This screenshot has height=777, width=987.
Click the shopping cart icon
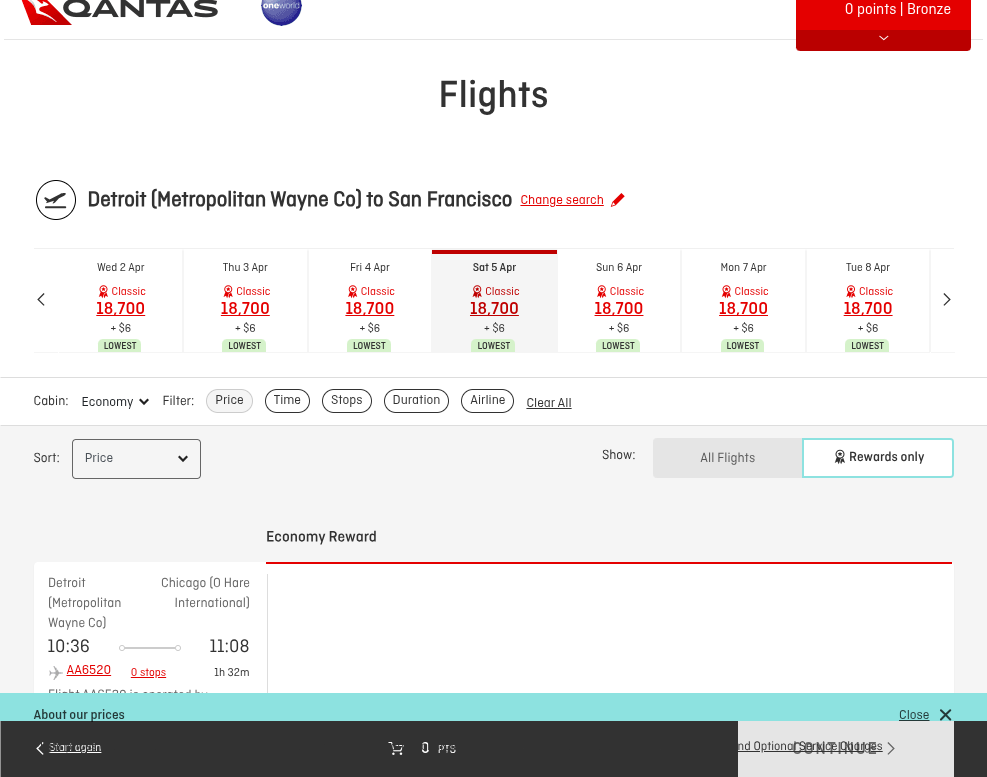[396, 748]
